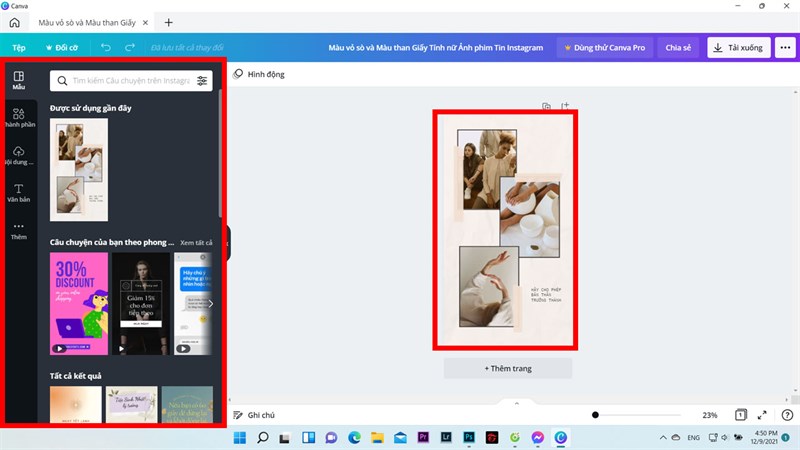Open the Tệp file menu
The height and width of the screenshot is (450, 800).
19,47
